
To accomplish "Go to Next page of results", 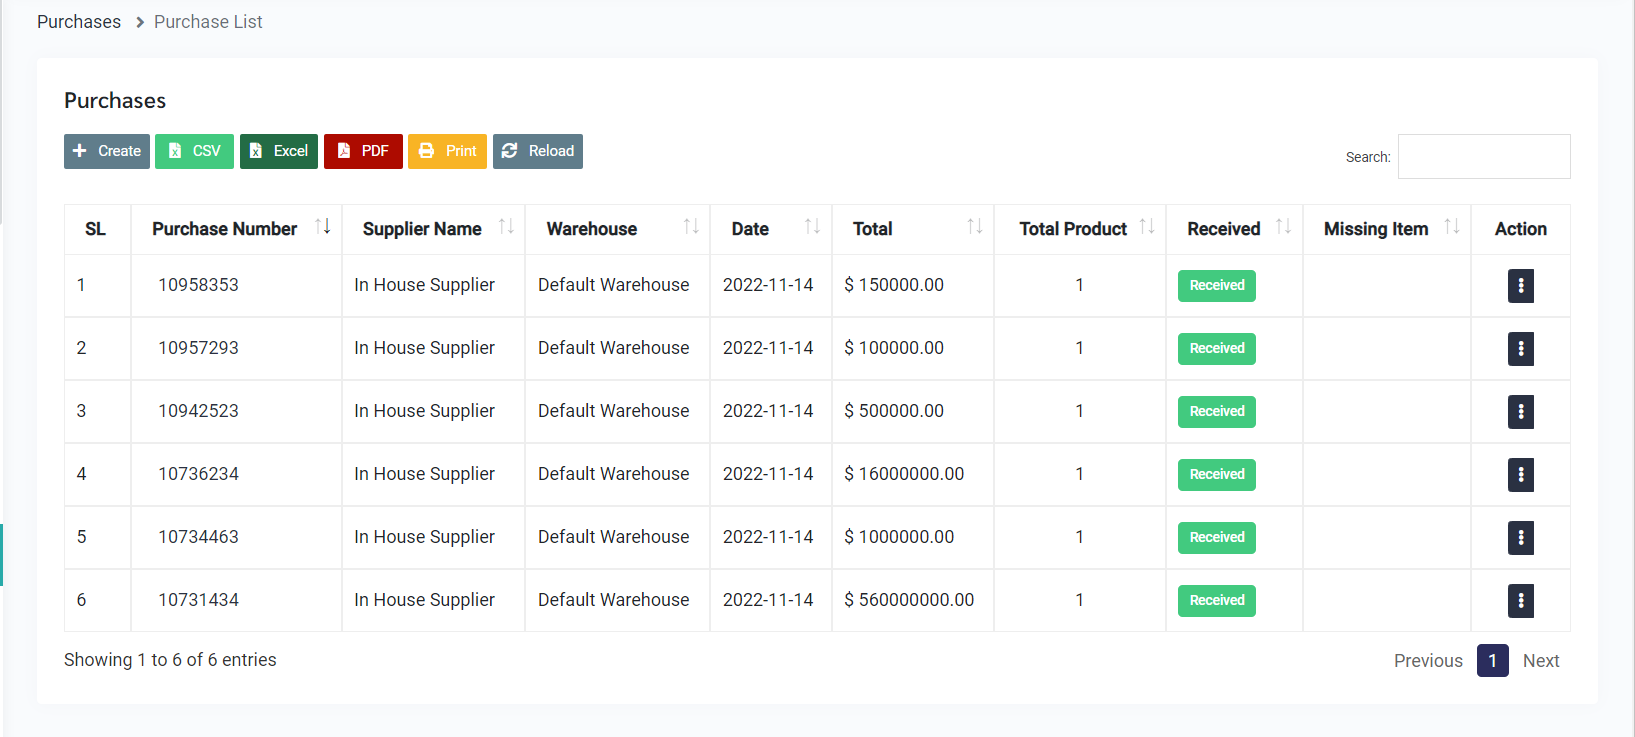I will point(1540,661).
